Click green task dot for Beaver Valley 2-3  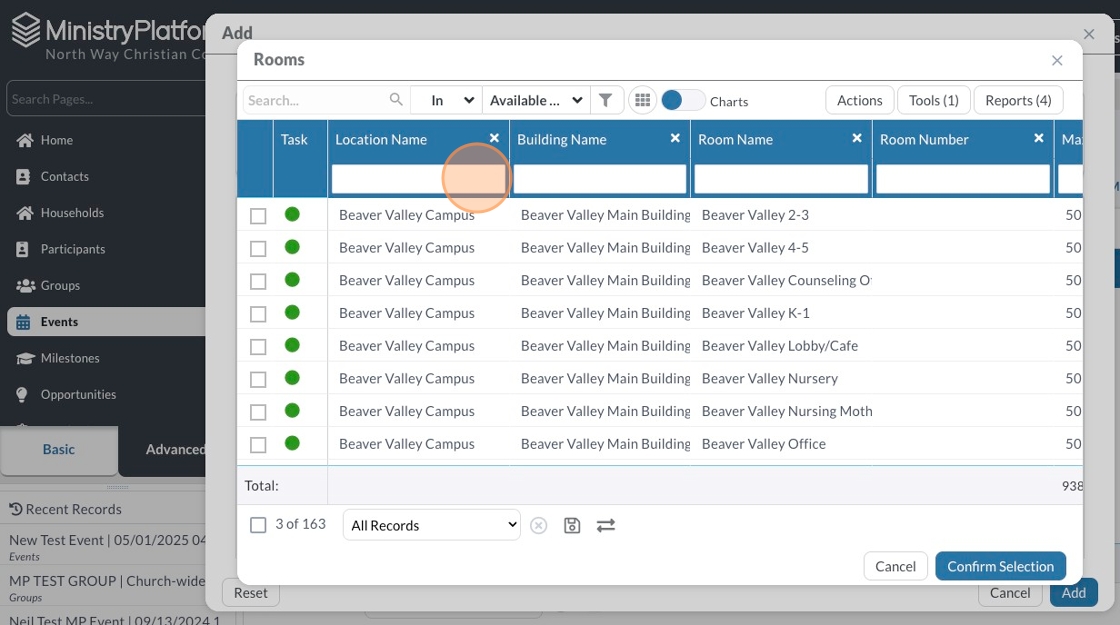pos(292,214)
